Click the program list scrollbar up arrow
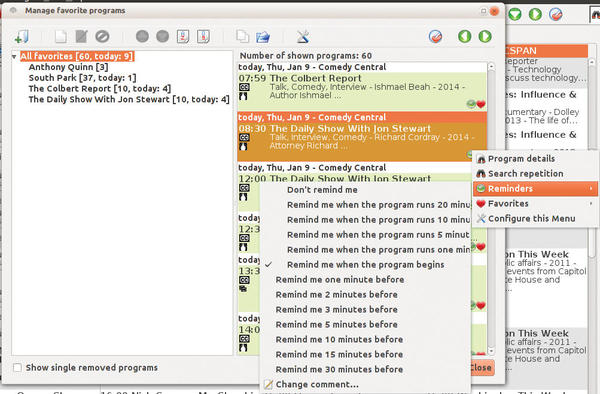600x394 pixels. [x=491, y=67]
